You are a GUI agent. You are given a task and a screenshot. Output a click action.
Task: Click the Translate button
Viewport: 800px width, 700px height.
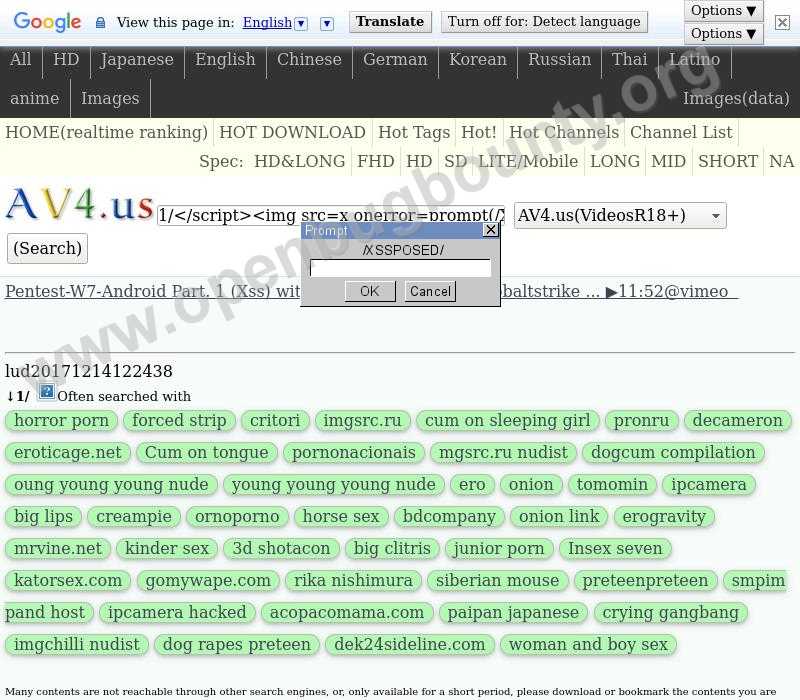(390, 22)
